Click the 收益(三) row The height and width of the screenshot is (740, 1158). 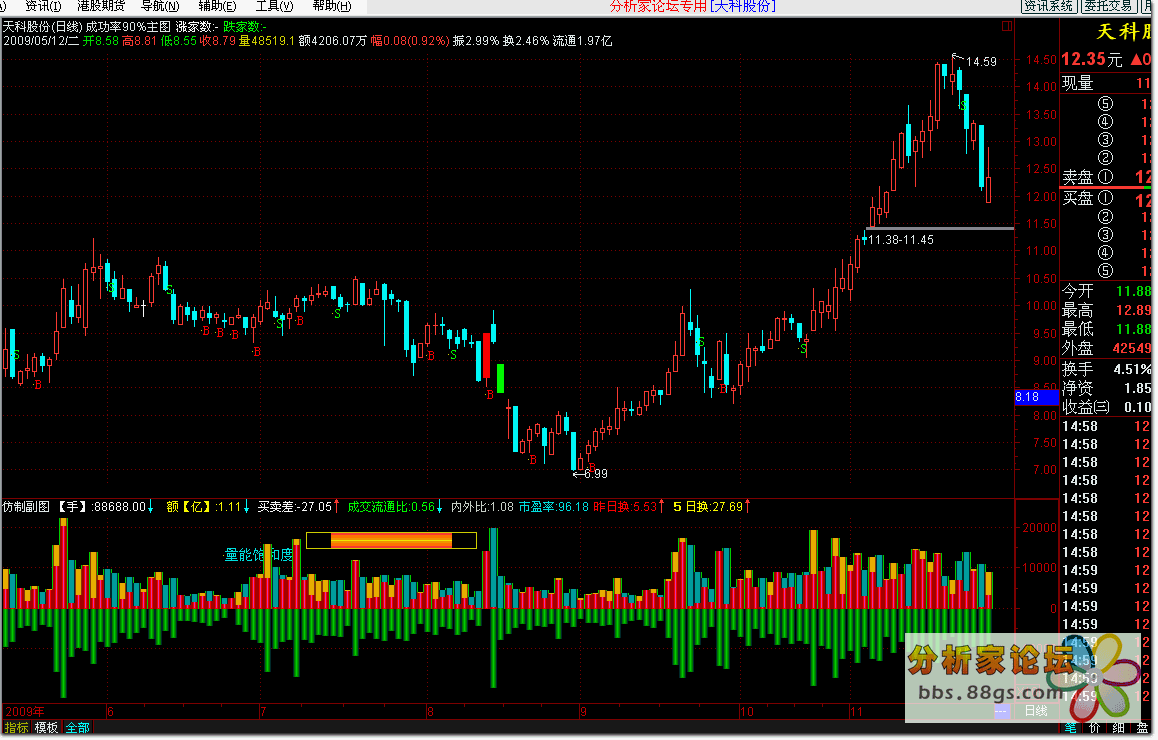point(1106,407)
